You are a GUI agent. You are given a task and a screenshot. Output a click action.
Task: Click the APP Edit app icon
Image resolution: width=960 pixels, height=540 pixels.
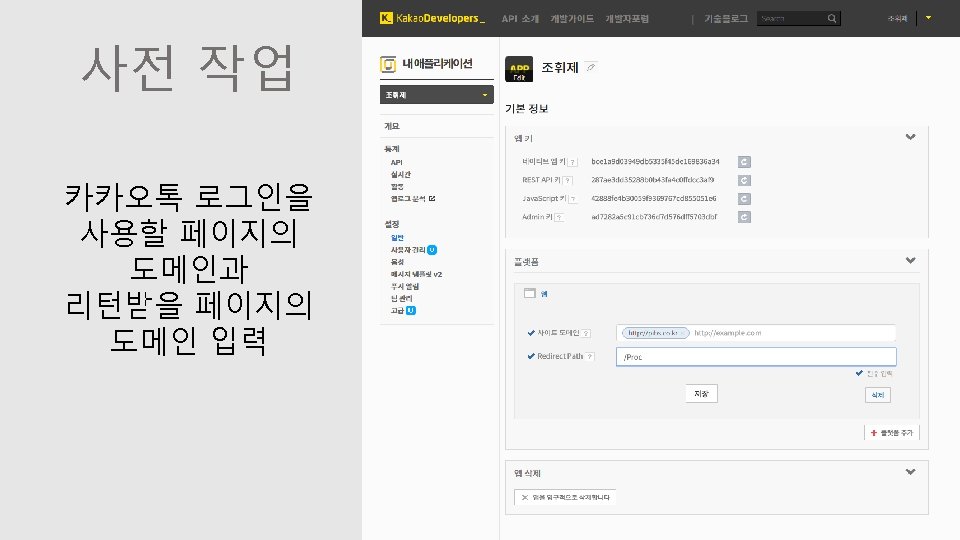tap(519, 69)
